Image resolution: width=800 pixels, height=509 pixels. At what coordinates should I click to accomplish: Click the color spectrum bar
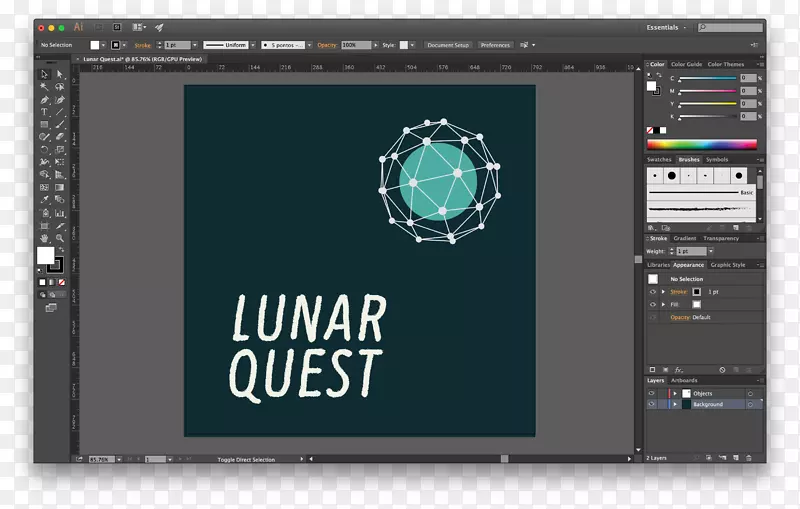[701, 144]
